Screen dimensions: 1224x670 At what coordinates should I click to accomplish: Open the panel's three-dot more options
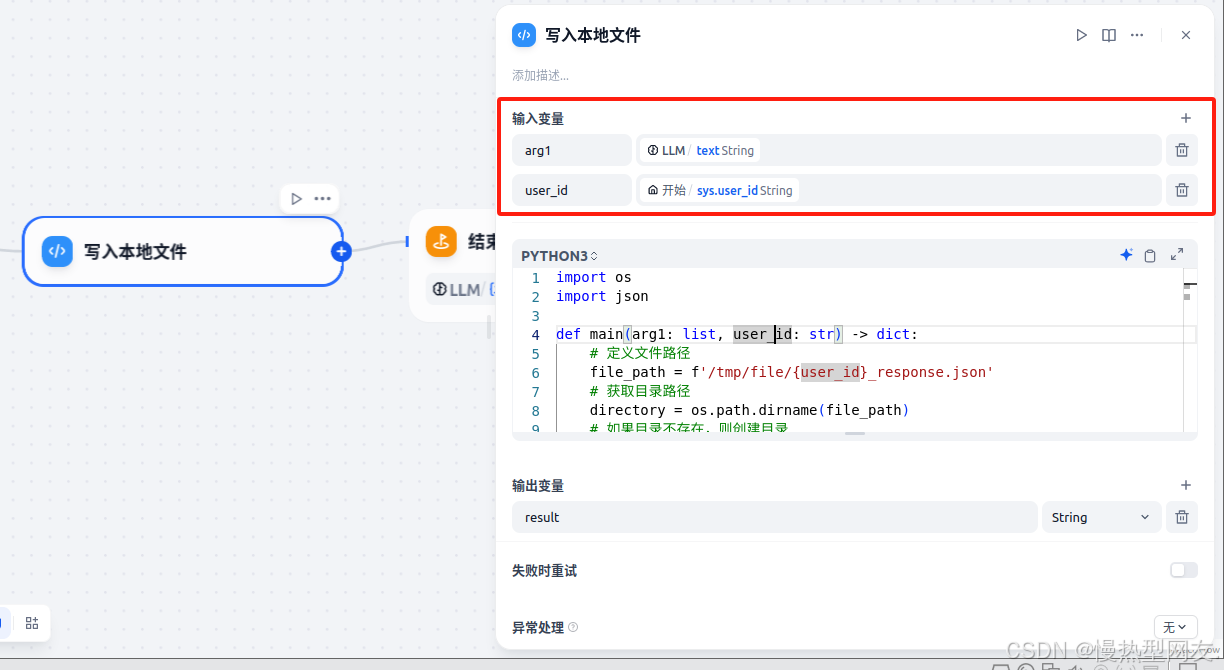point(1137,35)
